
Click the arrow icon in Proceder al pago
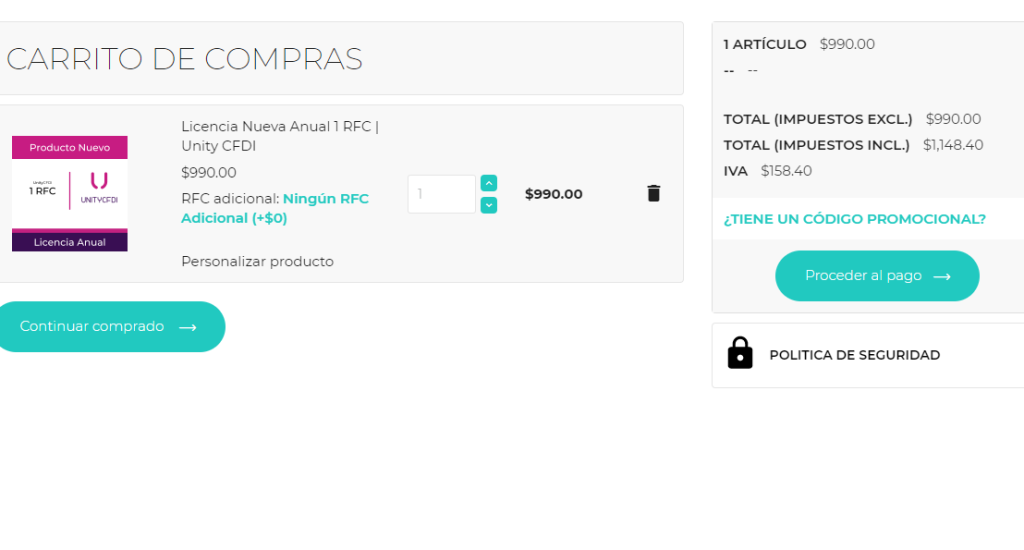(941, 276)
